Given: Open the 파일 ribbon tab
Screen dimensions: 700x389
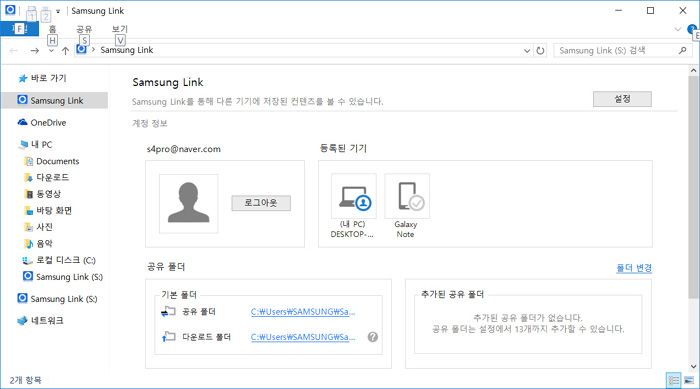Looking at the screenshot, I should pyautogui.click(x=19, y=29).
